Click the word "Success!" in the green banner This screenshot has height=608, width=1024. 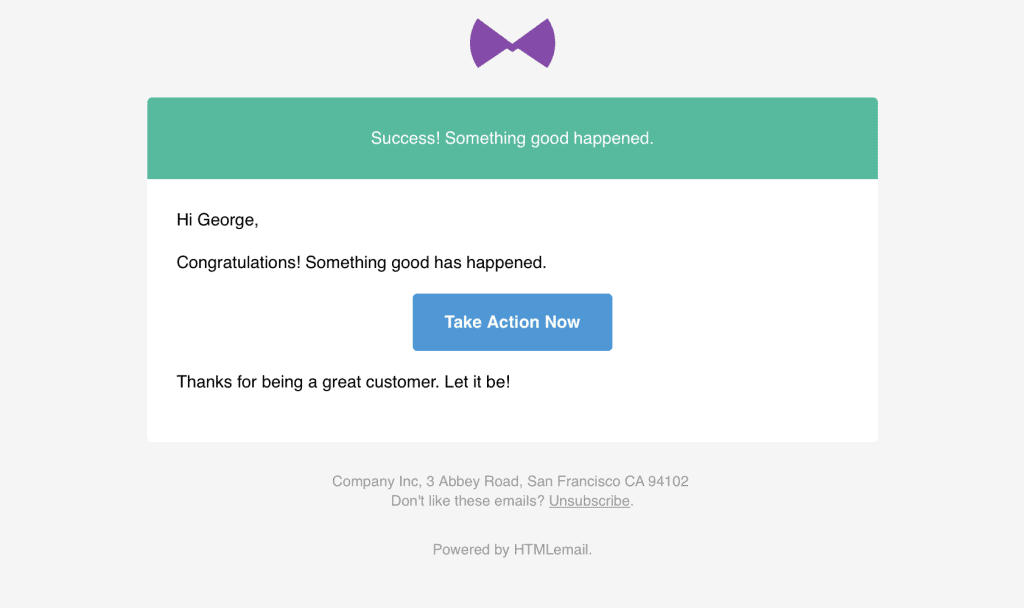[406, 138]
